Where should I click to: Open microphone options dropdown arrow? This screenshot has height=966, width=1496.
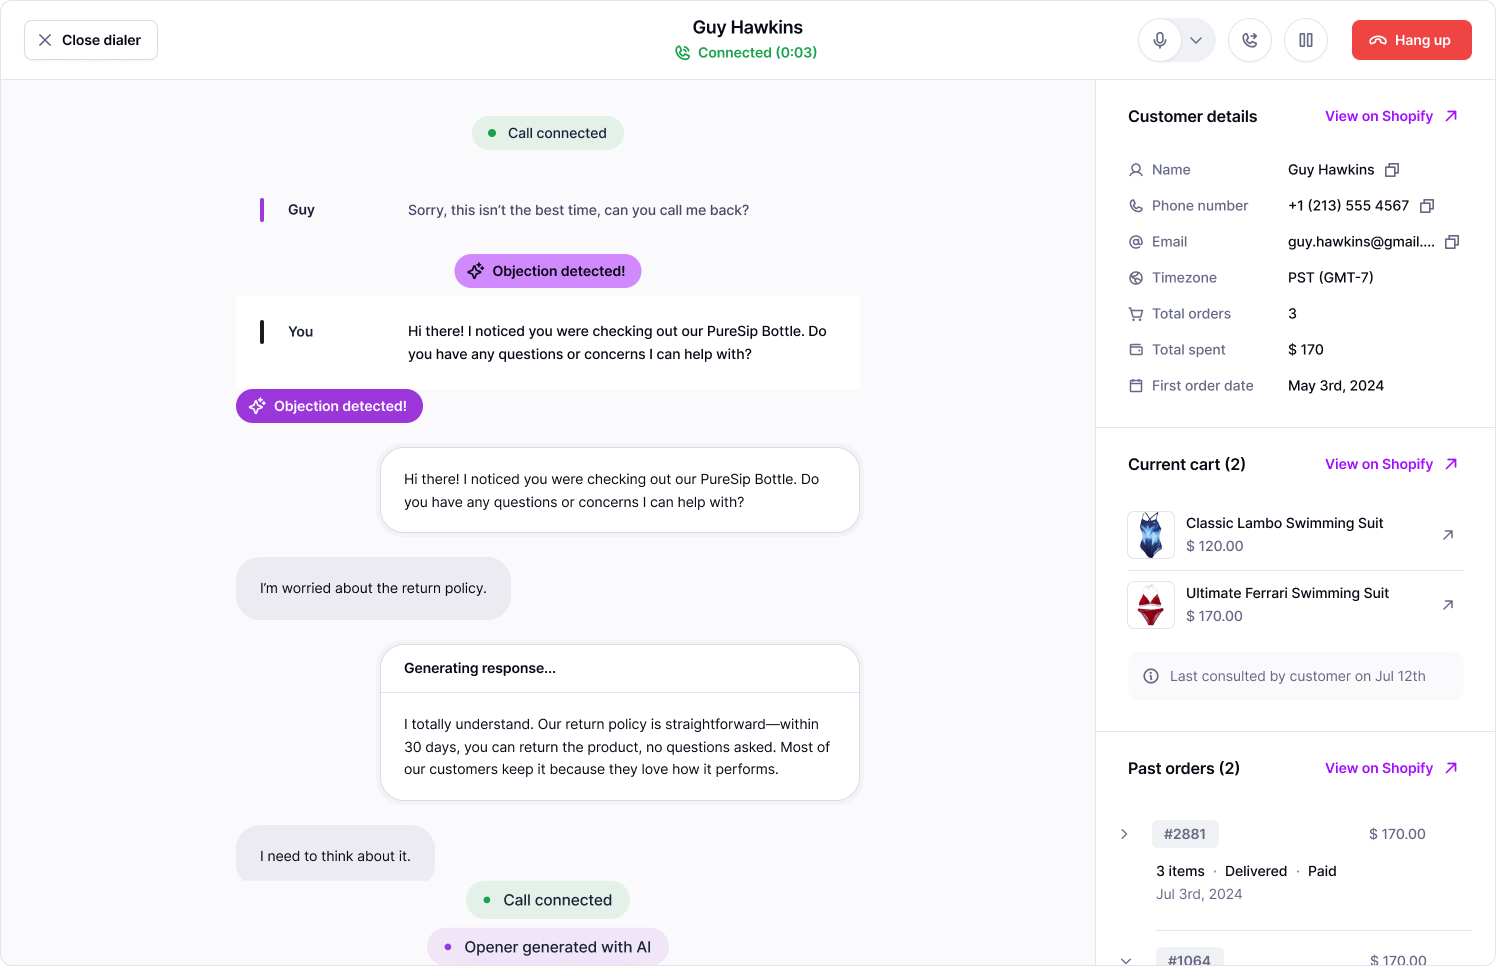pos(1196,40)
